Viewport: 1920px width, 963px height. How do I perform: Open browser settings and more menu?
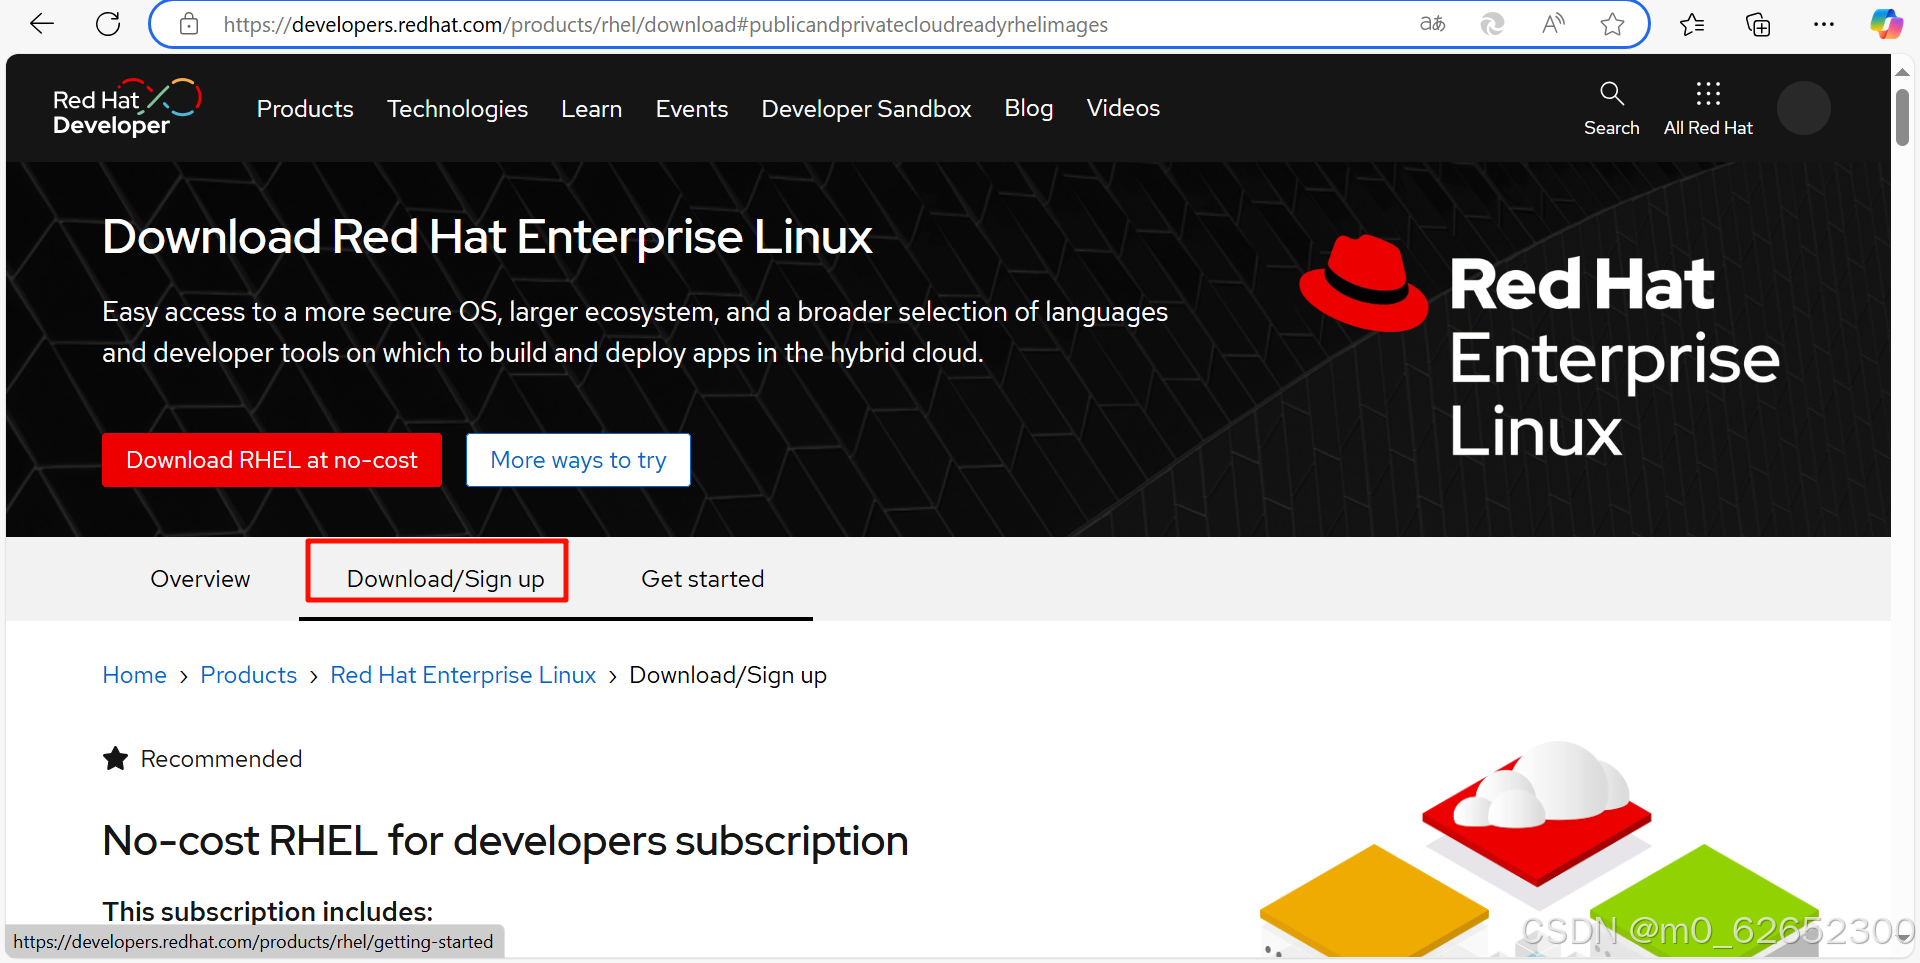pos(1824,24)
